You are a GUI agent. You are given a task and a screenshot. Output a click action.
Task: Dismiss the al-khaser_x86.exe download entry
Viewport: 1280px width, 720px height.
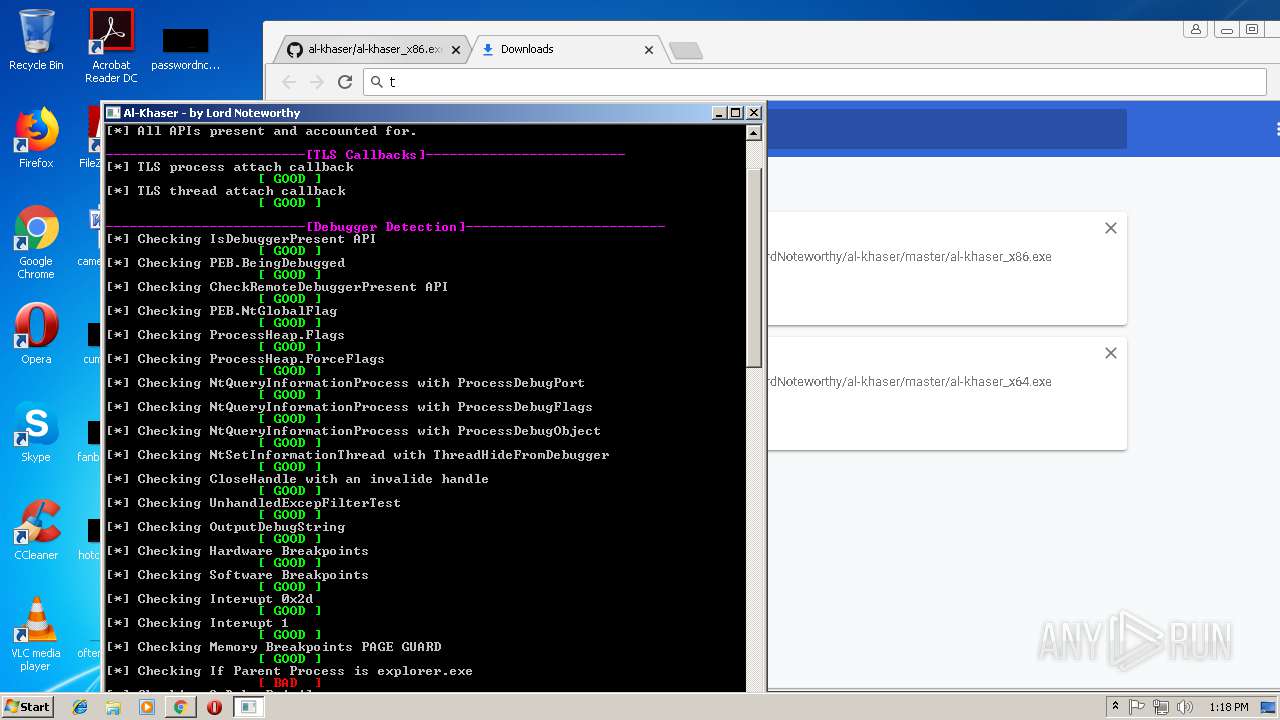tap(1110, 228)
